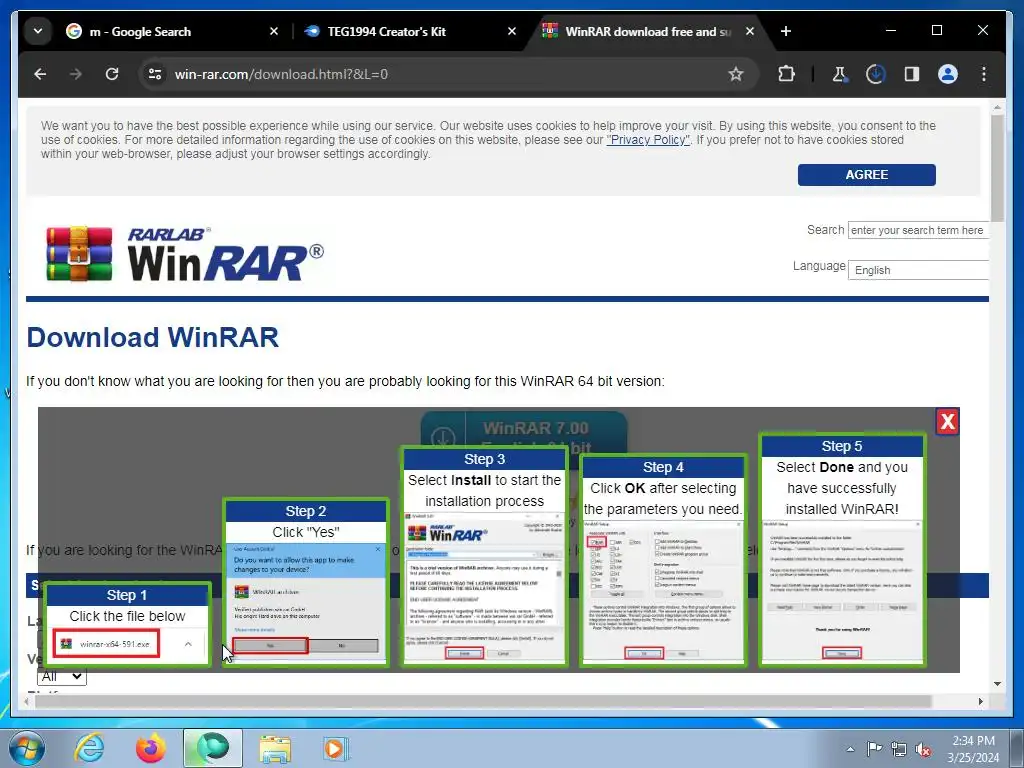Click the muted volume tray icon
This screenshot has height=768, width=1024.
(923, 749)
